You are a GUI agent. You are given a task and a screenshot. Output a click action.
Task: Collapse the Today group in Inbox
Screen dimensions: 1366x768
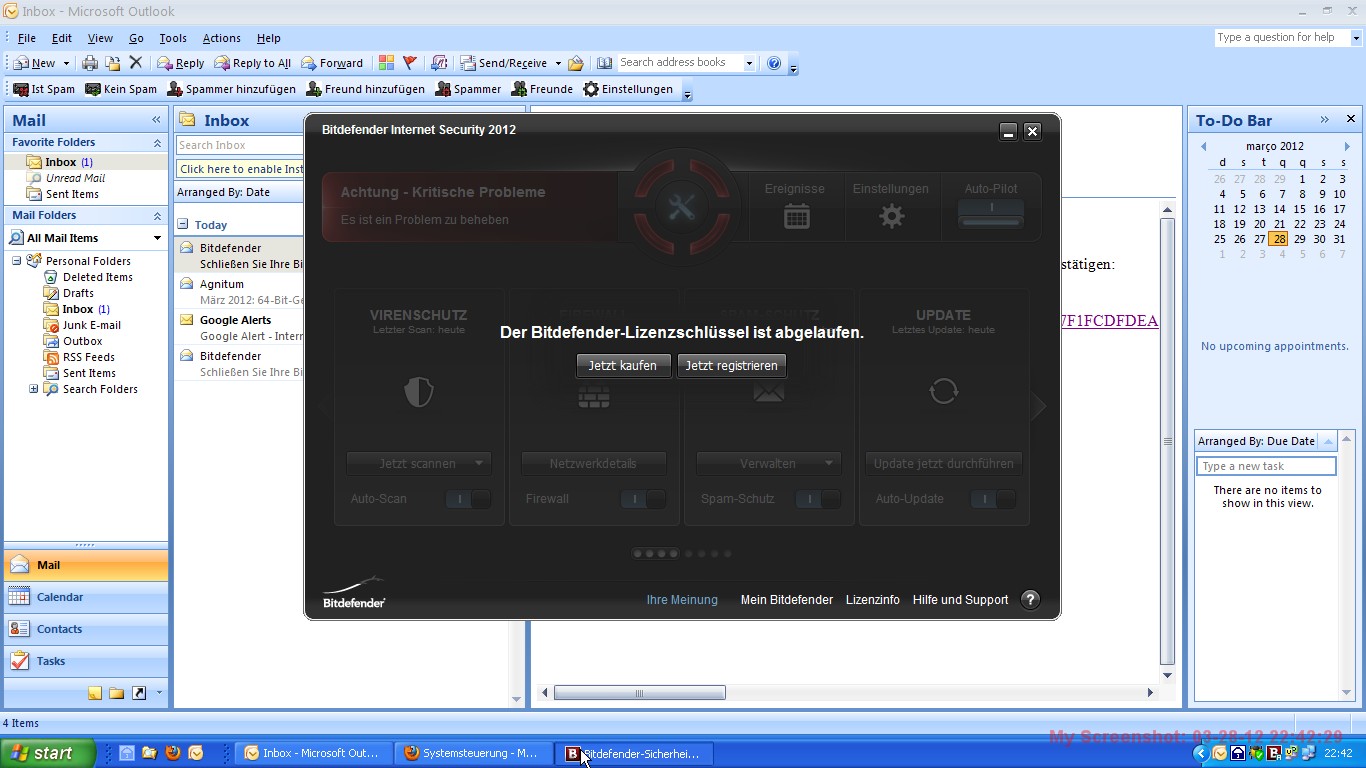coord(183,225)
